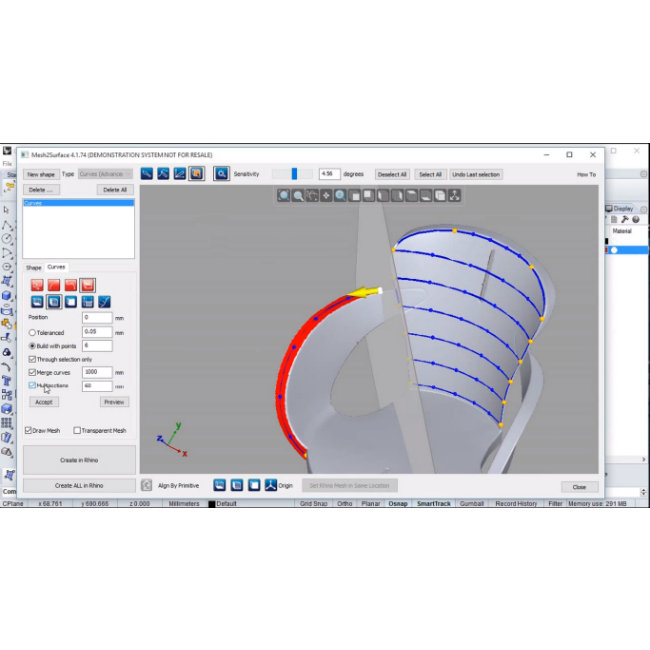Click the fifth blue curve icon
This screenshot has width=650, height=650.
104,302
